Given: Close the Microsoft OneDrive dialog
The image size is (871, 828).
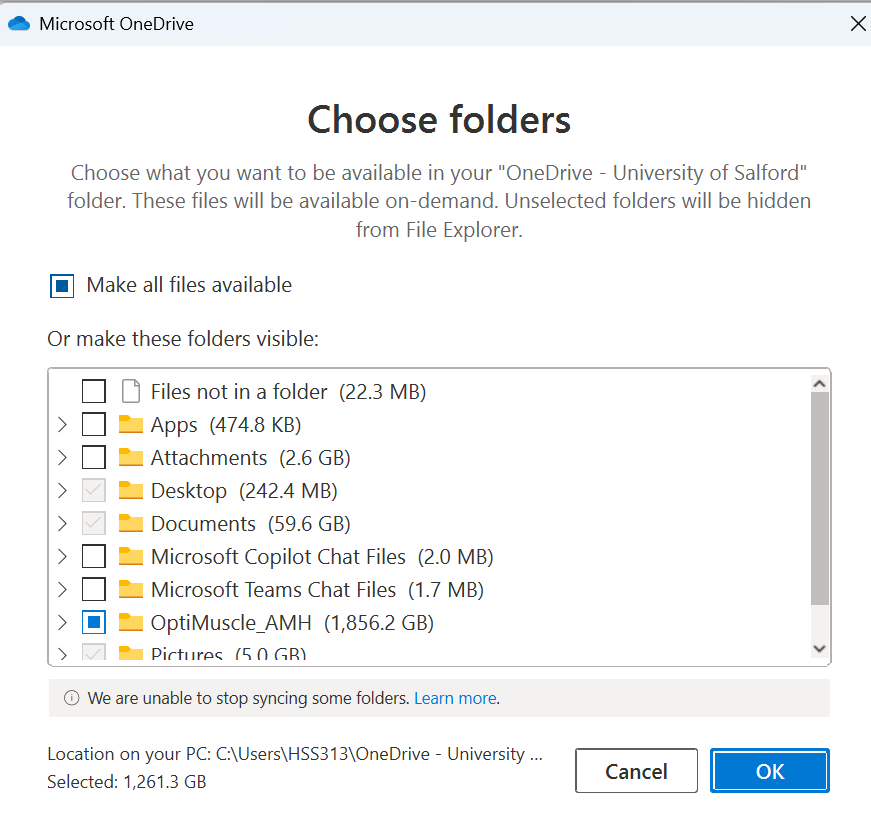Looking at the screenshot, I should pos(858,24).
